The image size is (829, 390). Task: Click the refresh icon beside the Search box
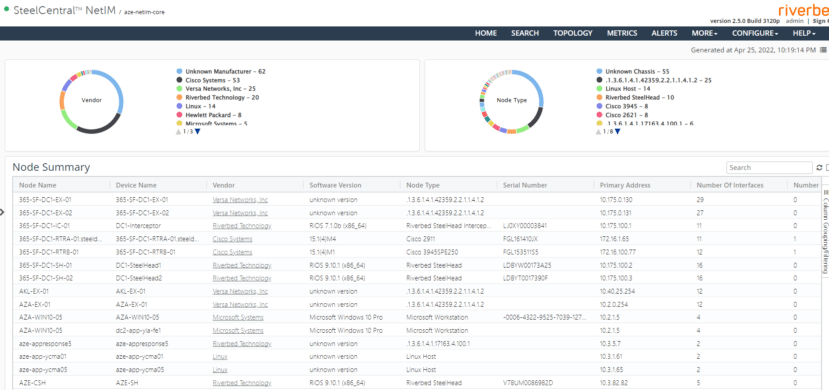point(819,168)
